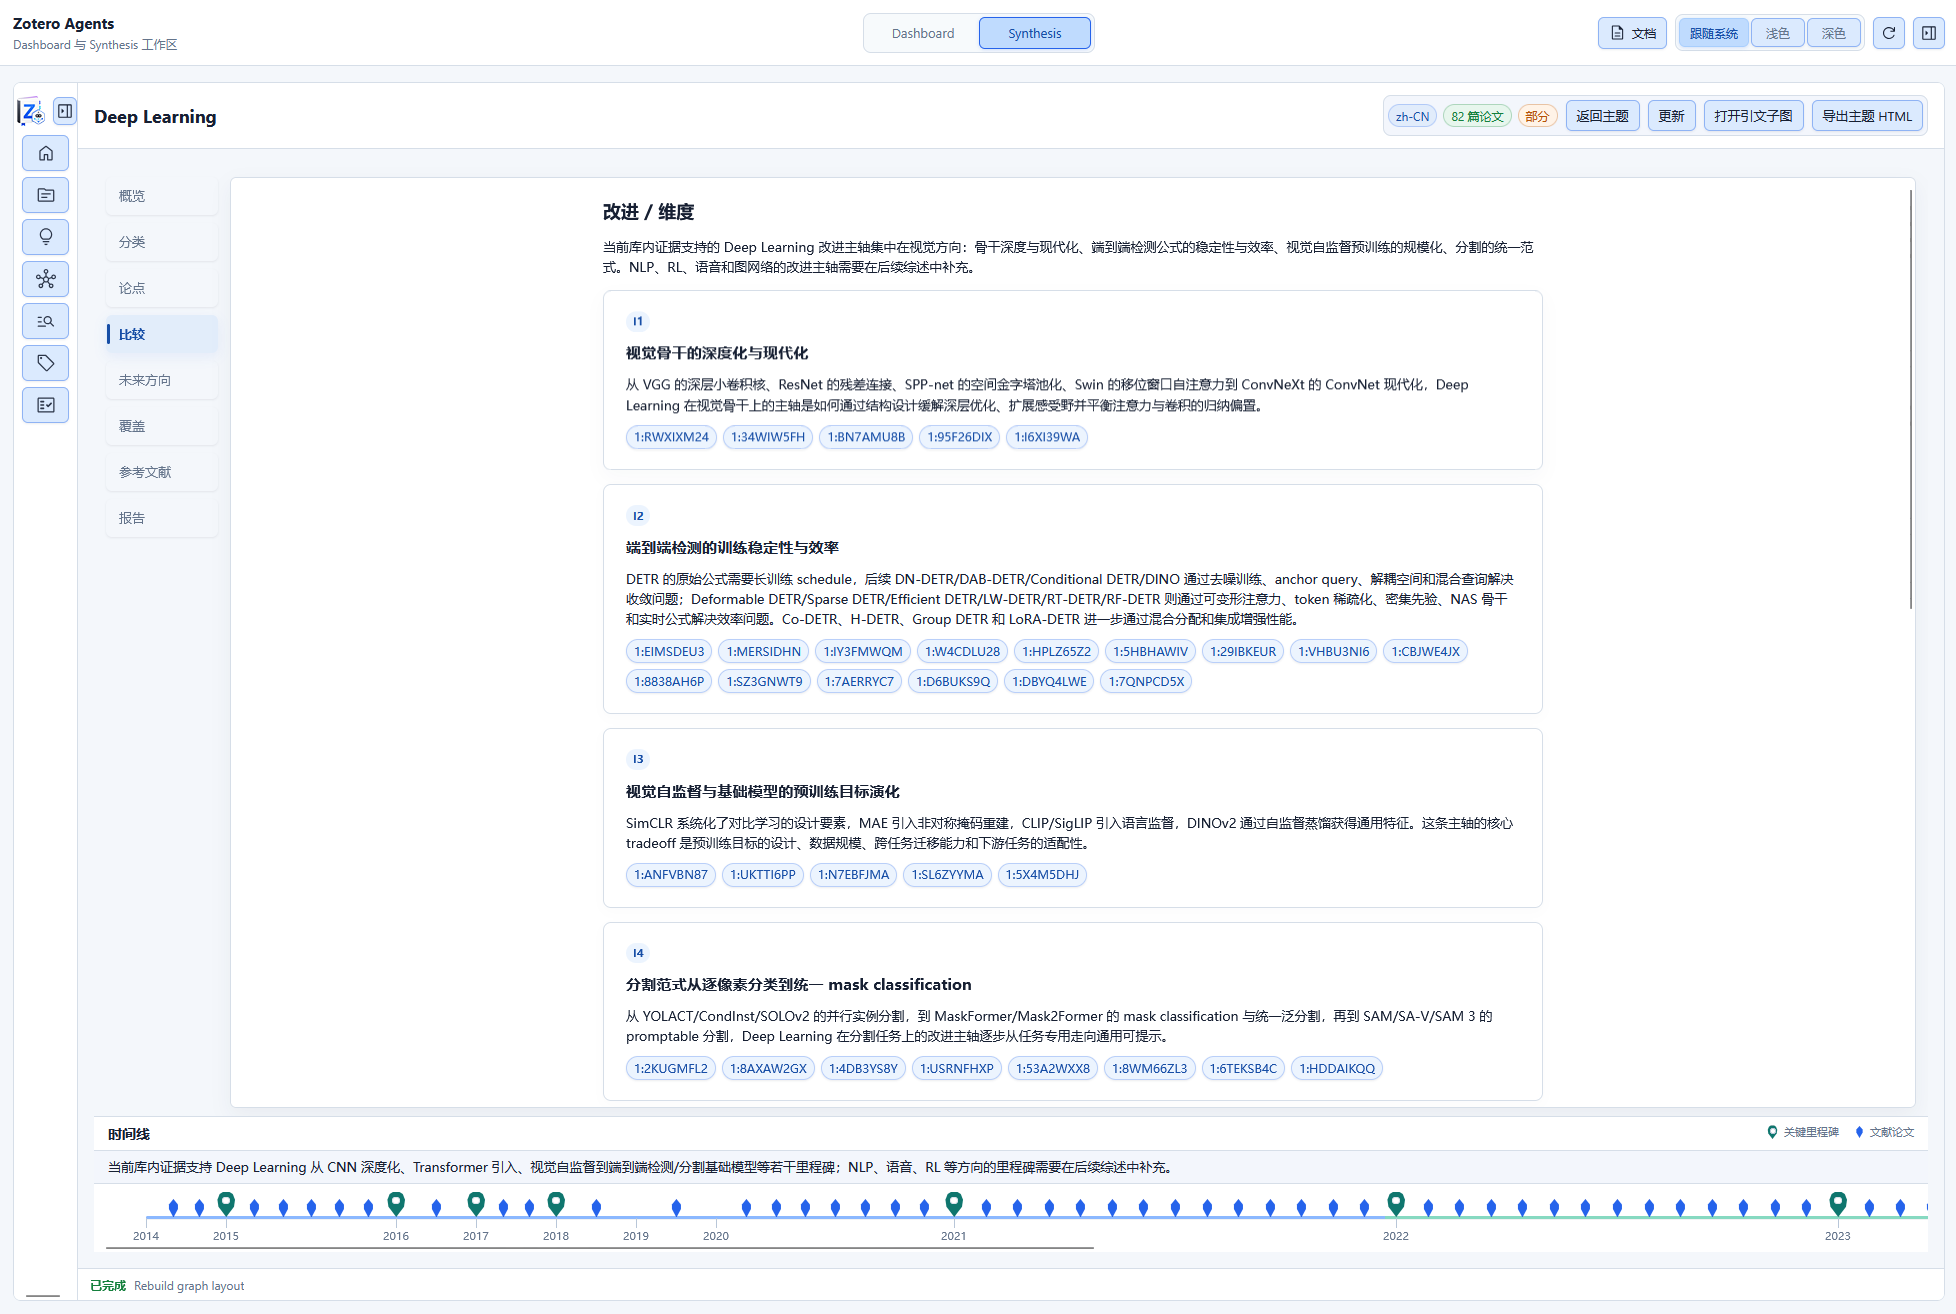The height and width of the screenshot is (1314, 1956).
Task: Open citation 1:5X4M5DHJ
Action: [1042, 874]
